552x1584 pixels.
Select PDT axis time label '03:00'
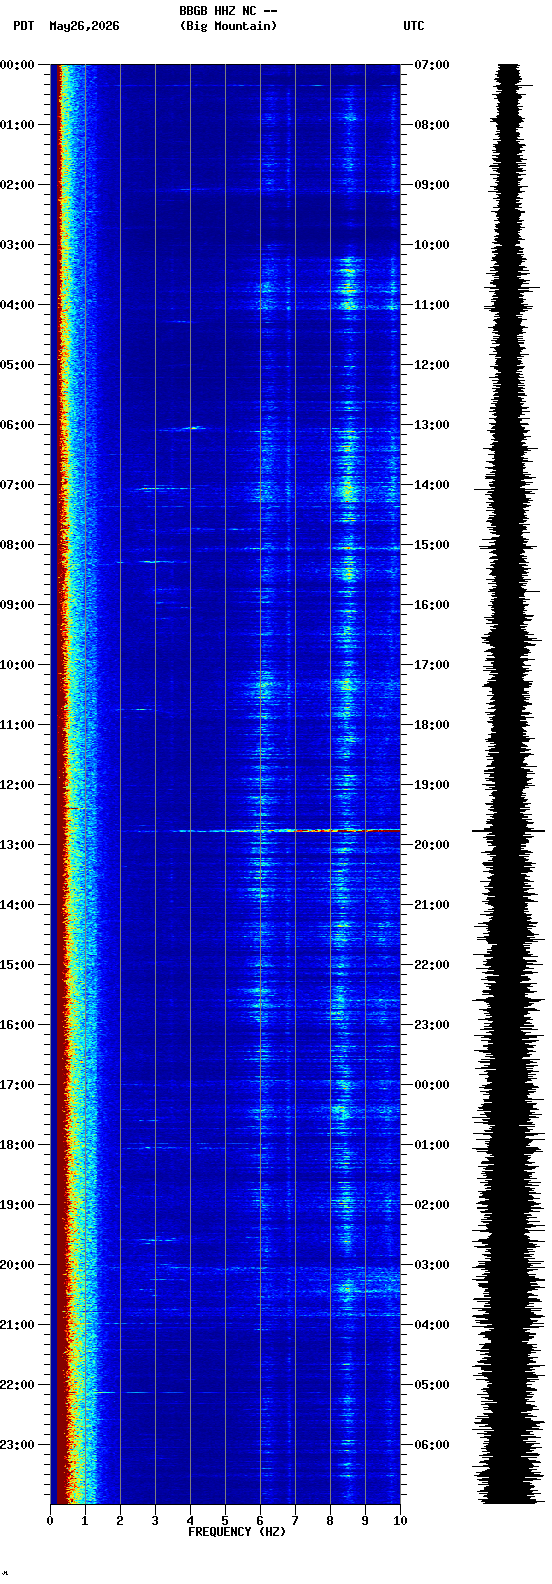point(18,245)
